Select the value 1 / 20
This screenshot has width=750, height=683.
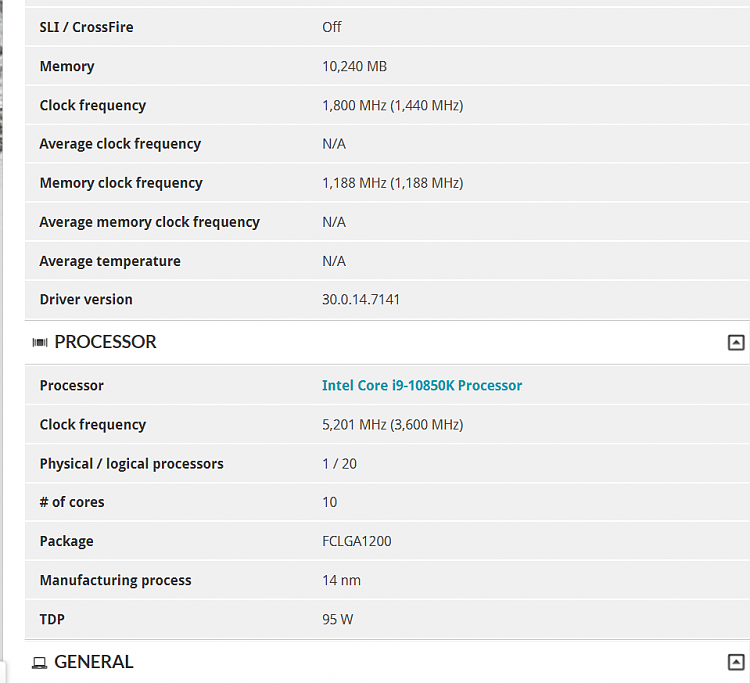pos(339,464)
